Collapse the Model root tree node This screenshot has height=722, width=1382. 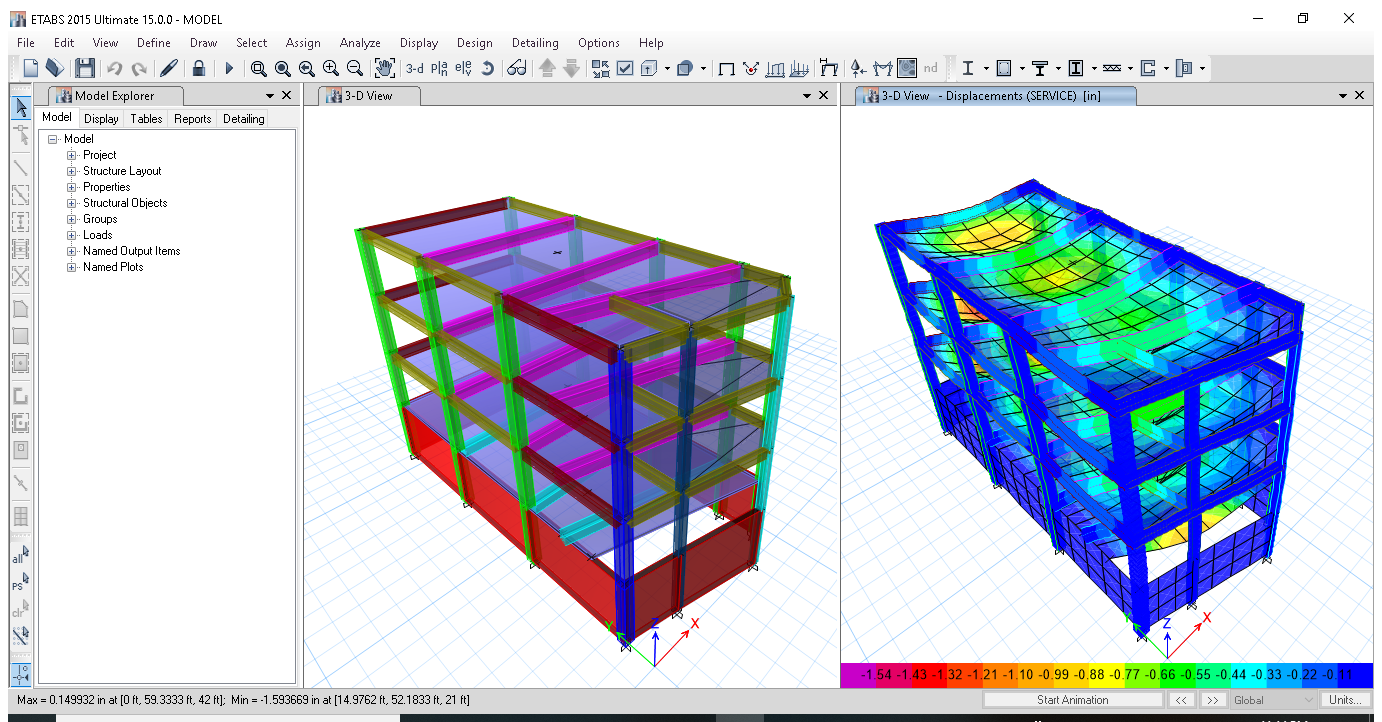point(53,139)
